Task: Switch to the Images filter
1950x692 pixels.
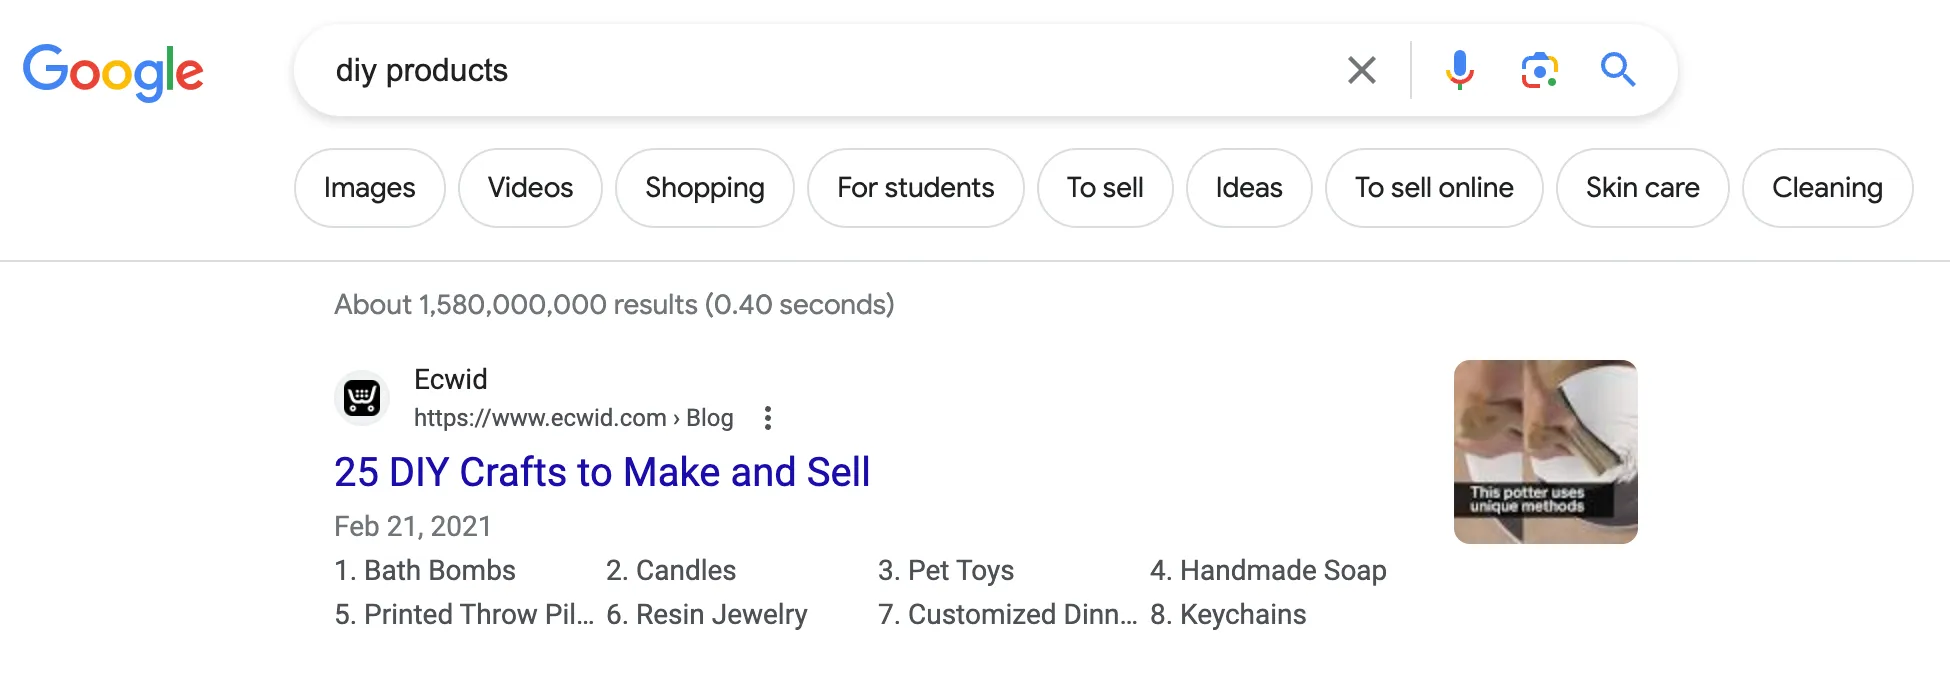Action: point(369,188)
